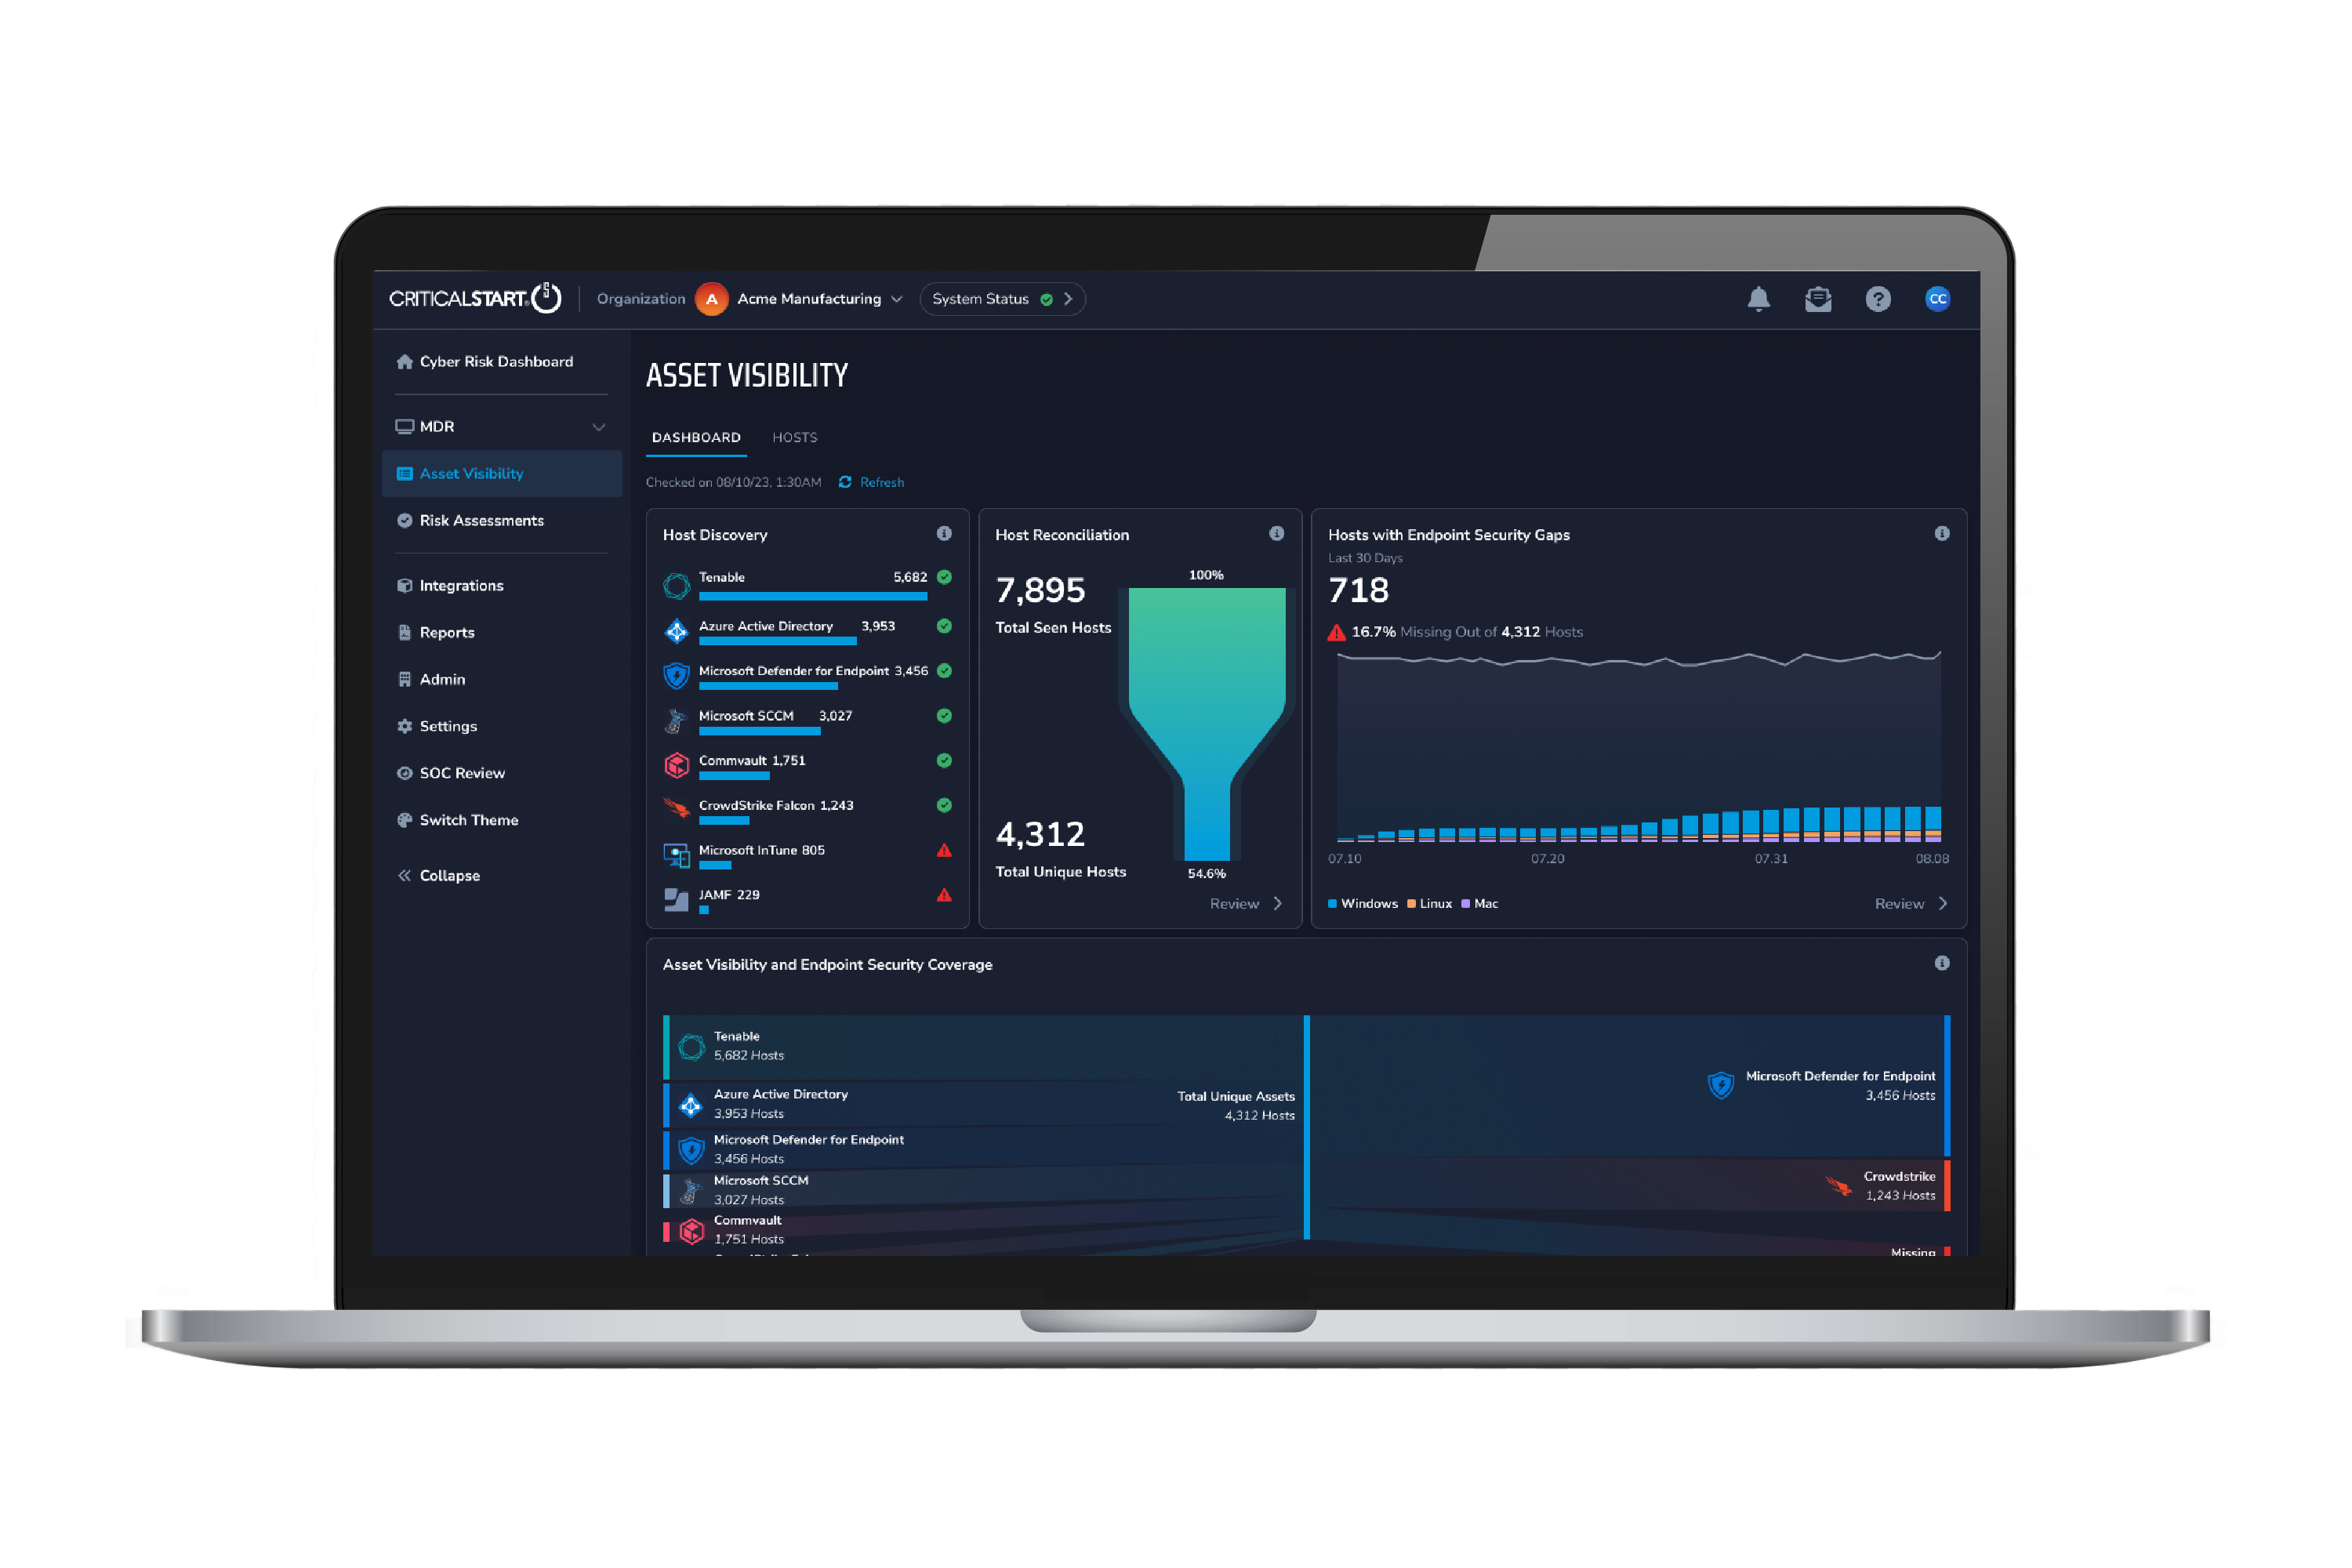Click the Windows legend color swatch
The width and height of the screenshot is (2352, 1568).
(1332, 904)
